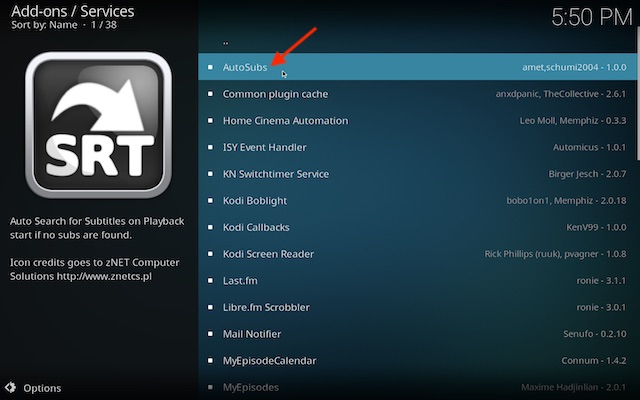640x400 pixels.
Task: Select MyEpisodeCalendar add-on
Action: (x=417, y=360)
